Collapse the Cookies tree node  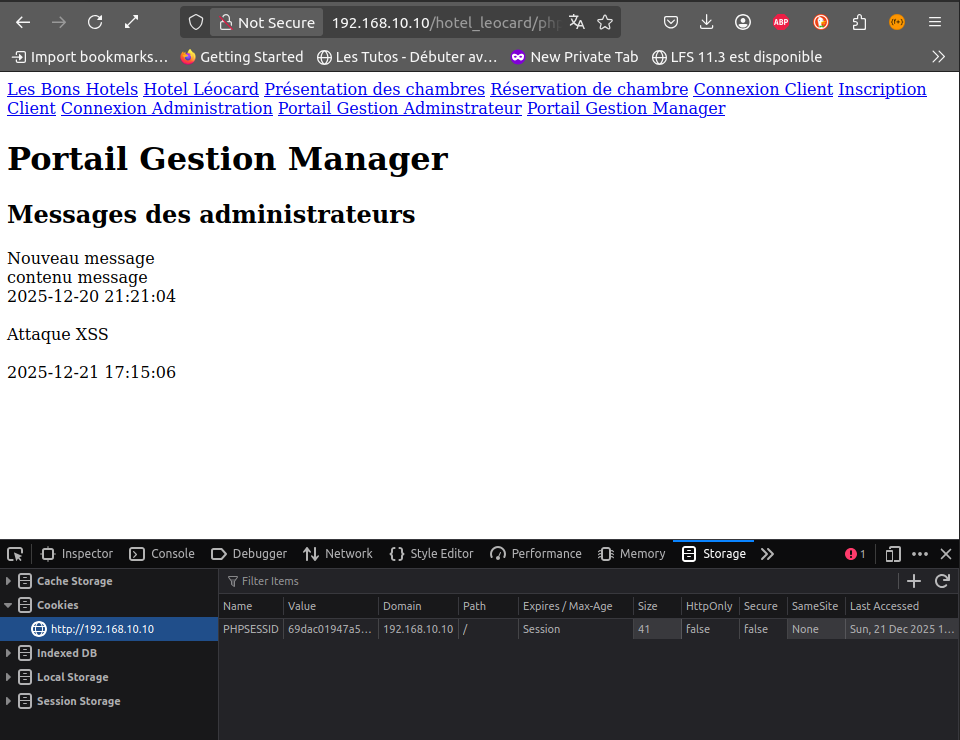click(x=10, y=605)
